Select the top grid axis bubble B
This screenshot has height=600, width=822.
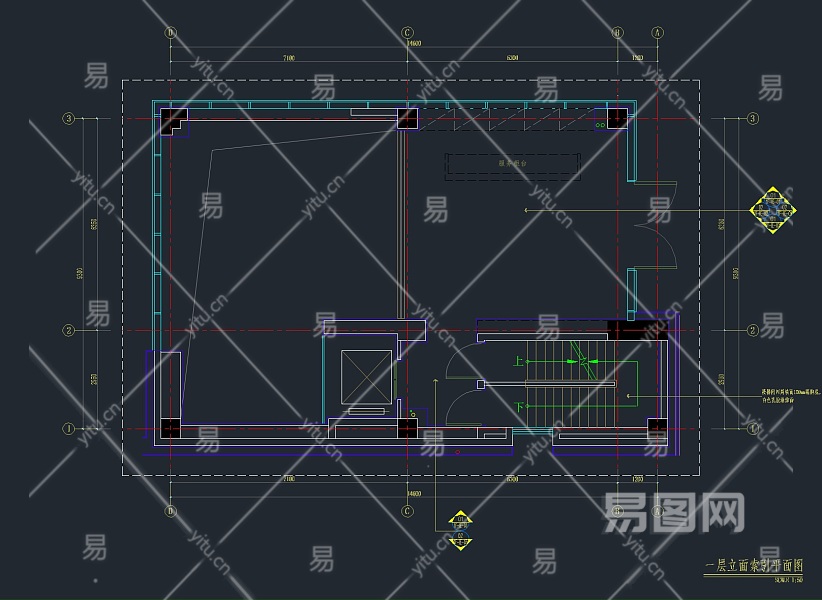(x=618, y=32)
